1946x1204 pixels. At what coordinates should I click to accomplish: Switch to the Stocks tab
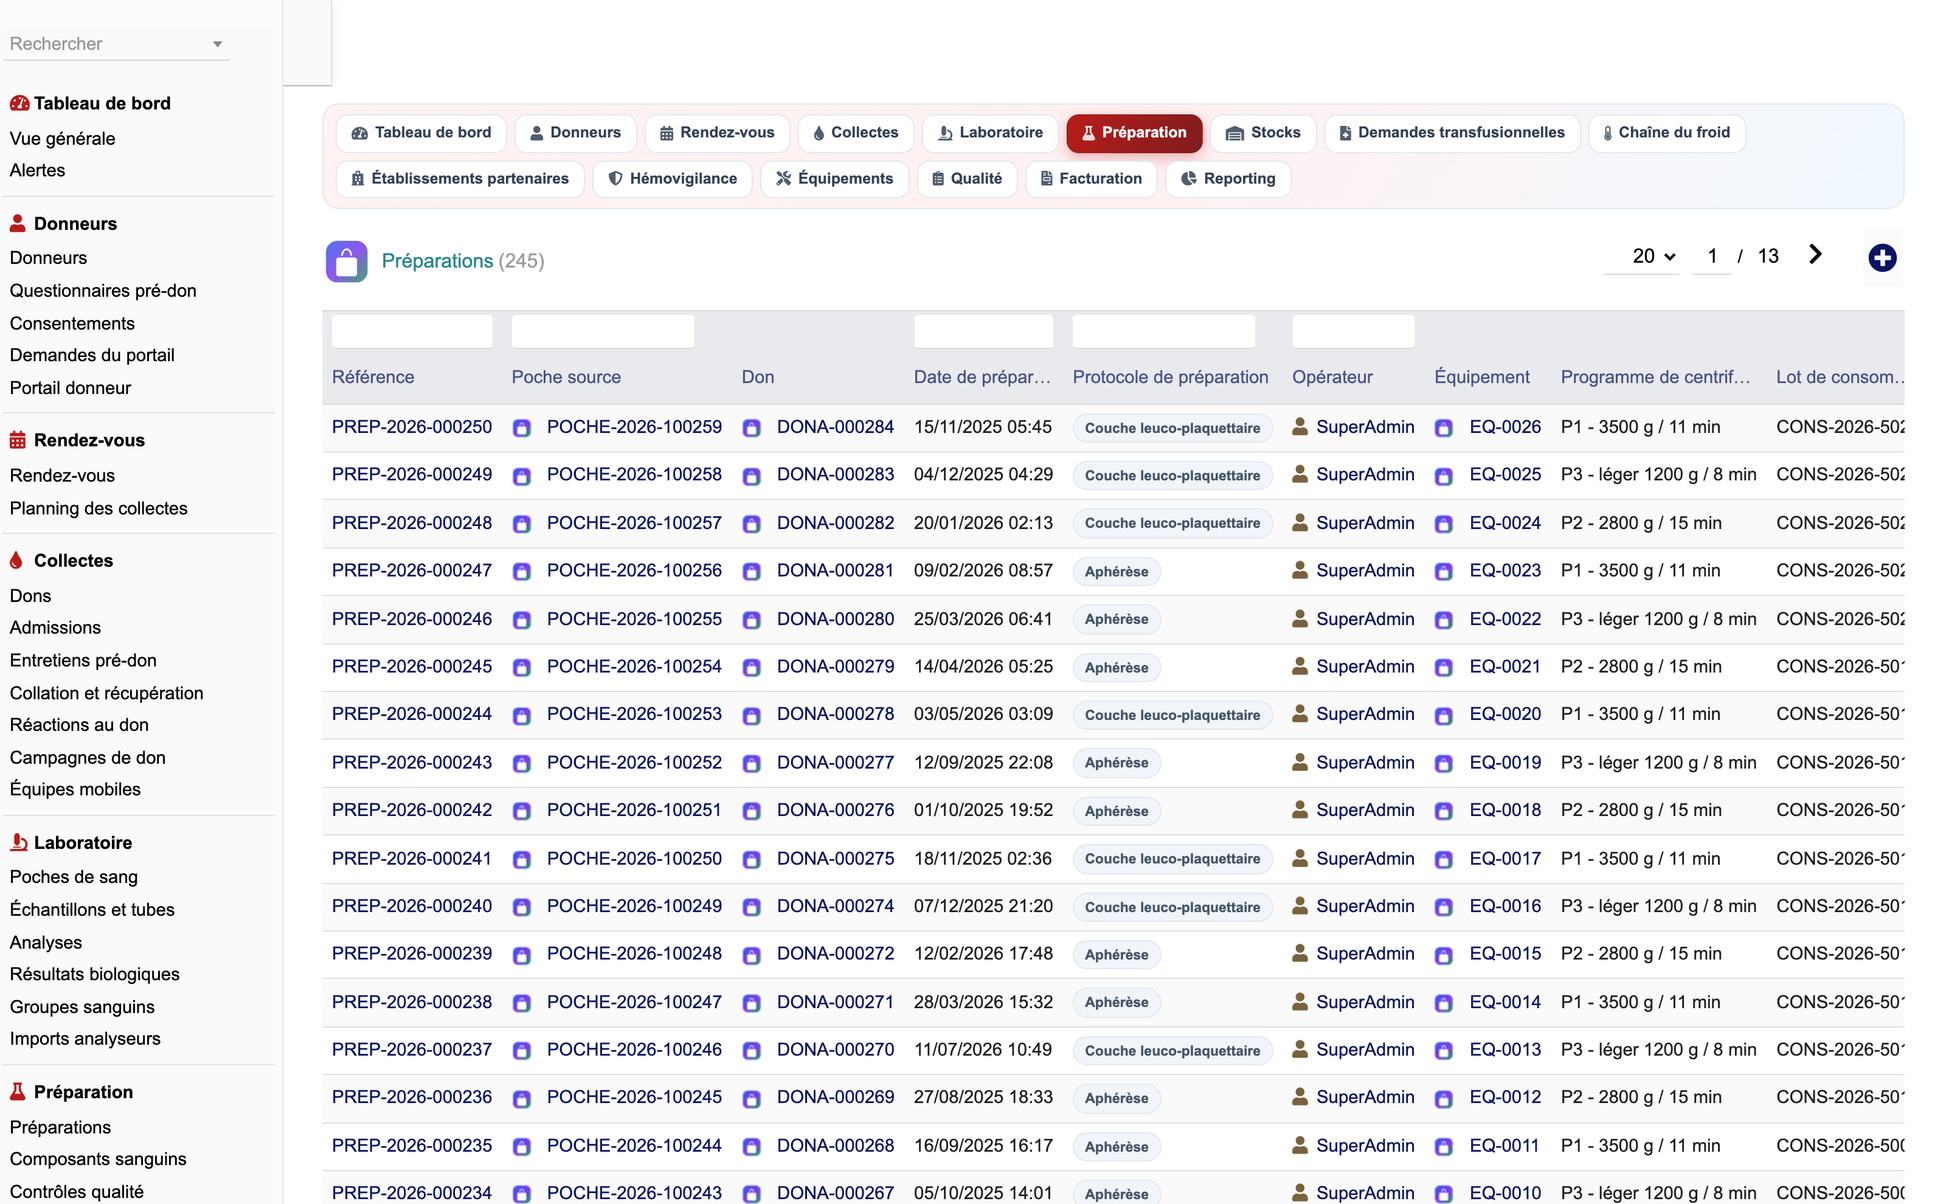(1263, 133)
